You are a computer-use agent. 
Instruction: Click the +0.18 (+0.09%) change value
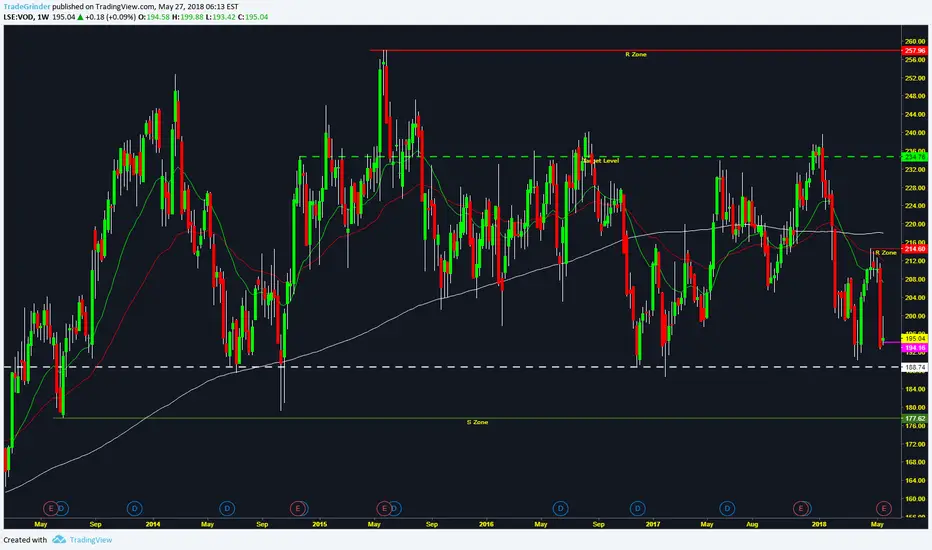pos(111,17)
